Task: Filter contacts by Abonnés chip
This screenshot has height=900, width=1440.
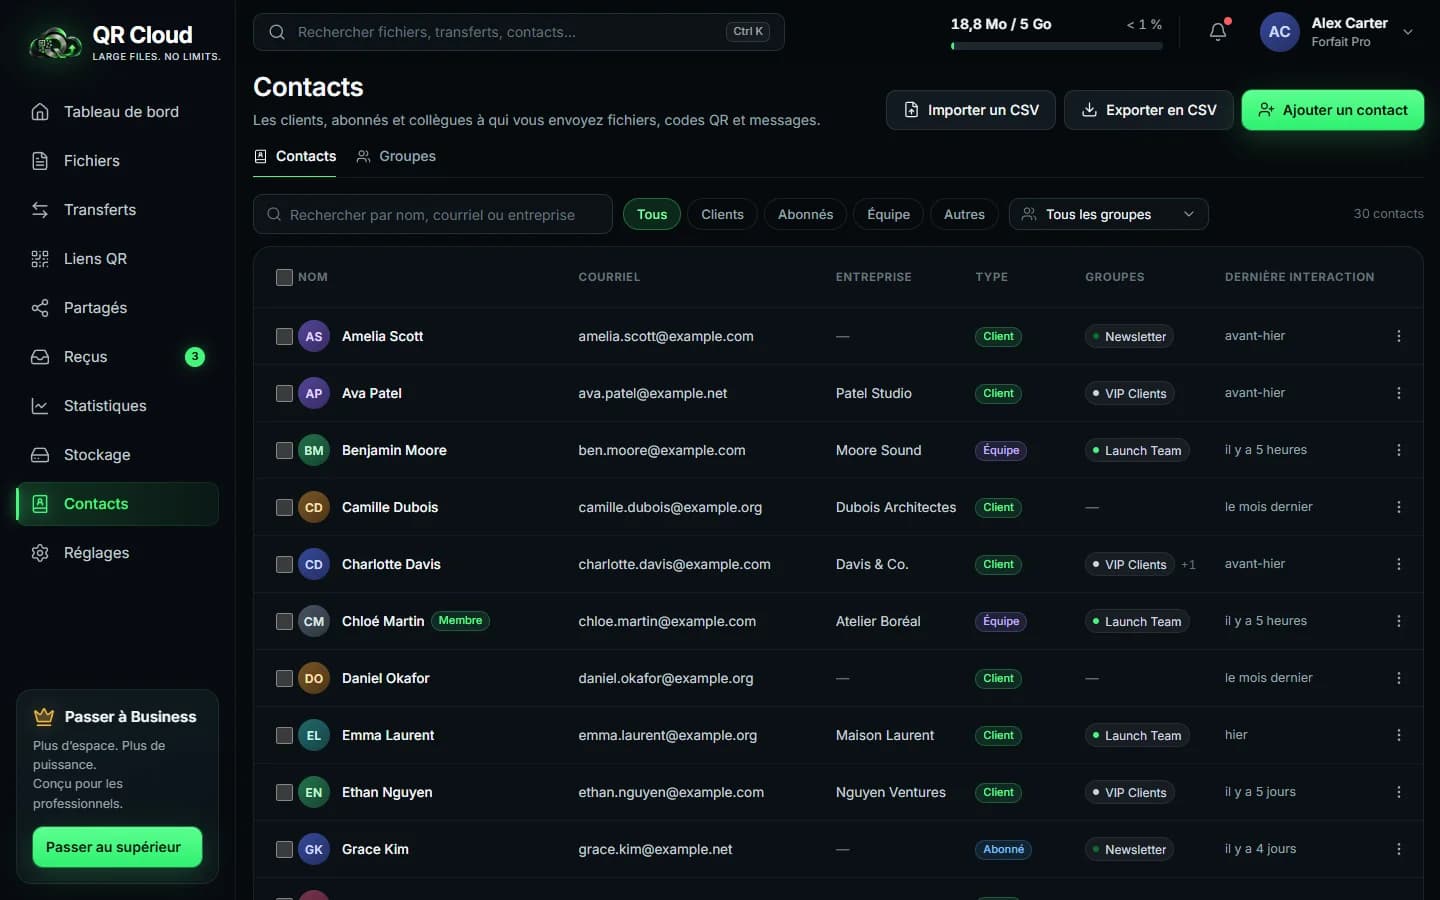Action: (805, 214)
